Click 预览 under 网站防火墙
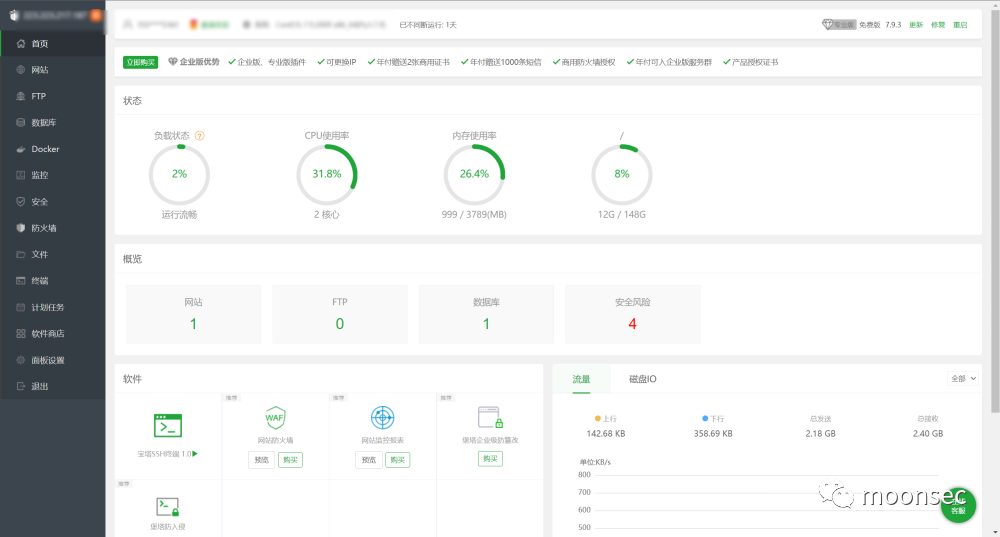This screenshot has width=1000, height=537. click(x=261, y=460)
